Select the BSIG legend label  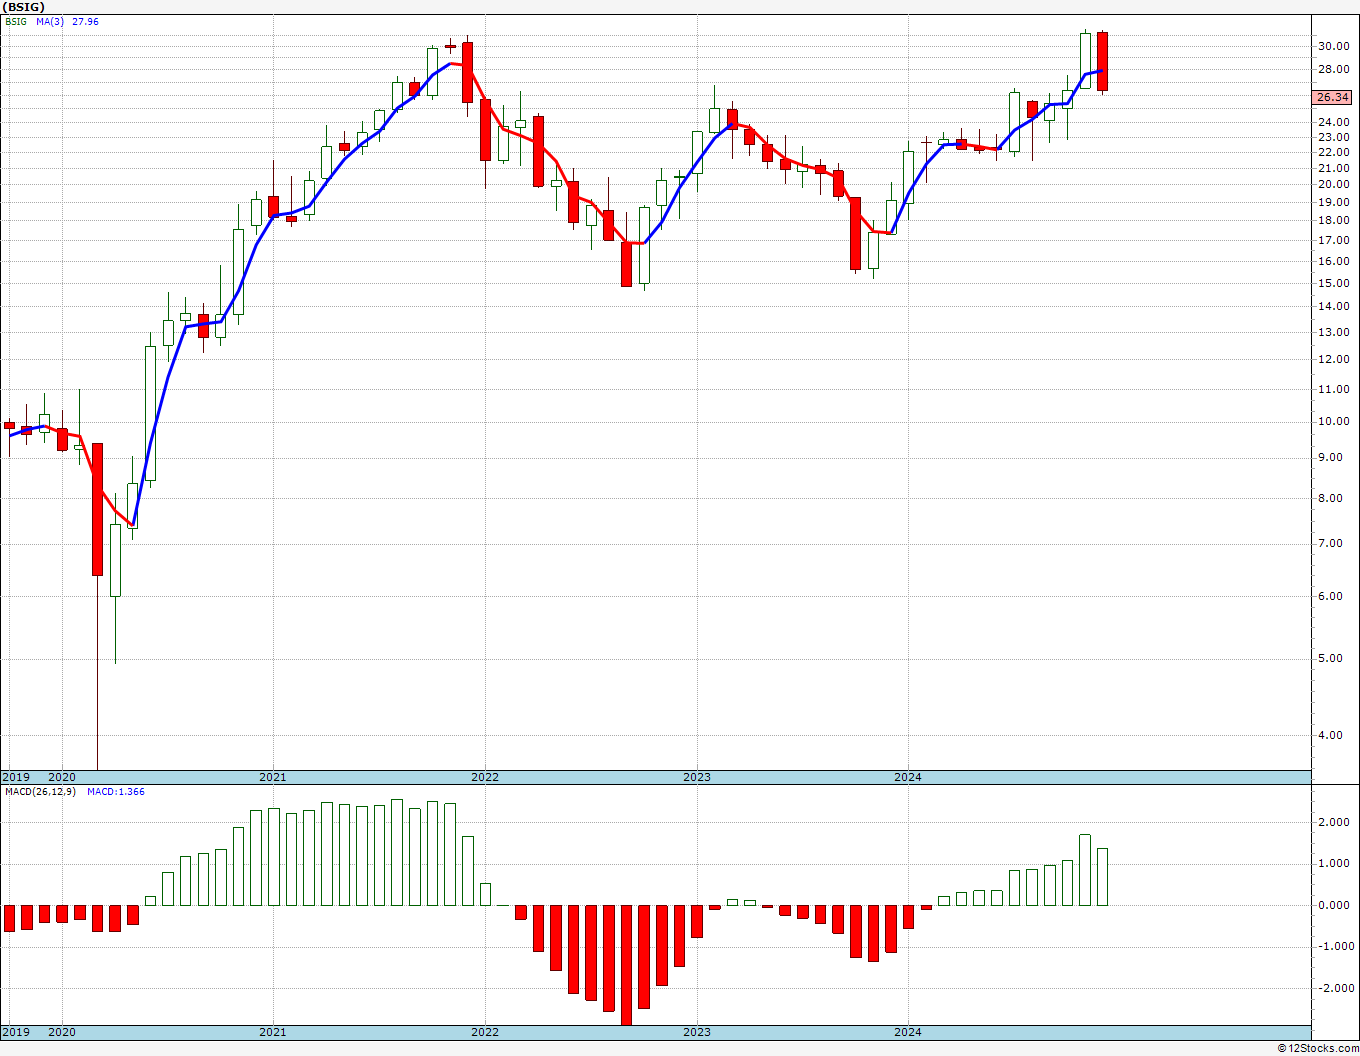pos(16,22)
